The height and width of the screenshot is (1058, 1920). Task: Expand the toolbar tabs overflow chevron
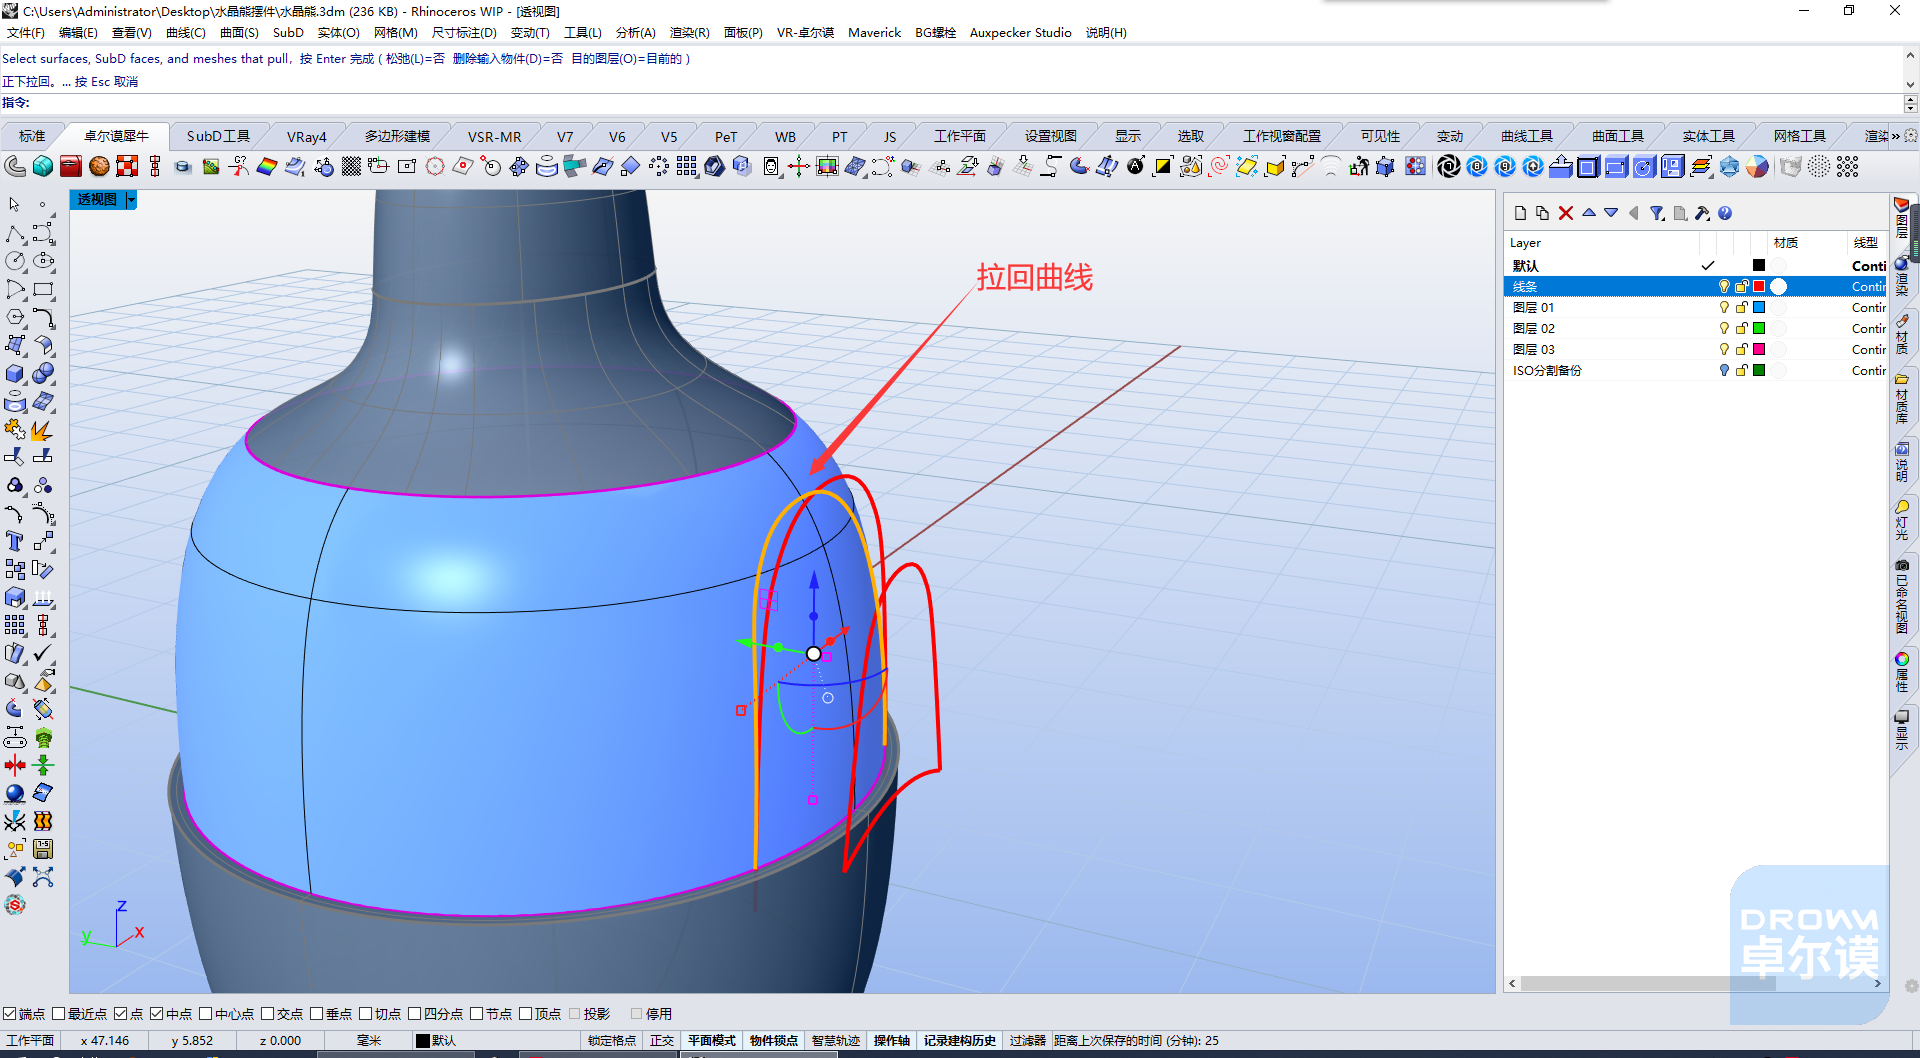coord(1896,136)
